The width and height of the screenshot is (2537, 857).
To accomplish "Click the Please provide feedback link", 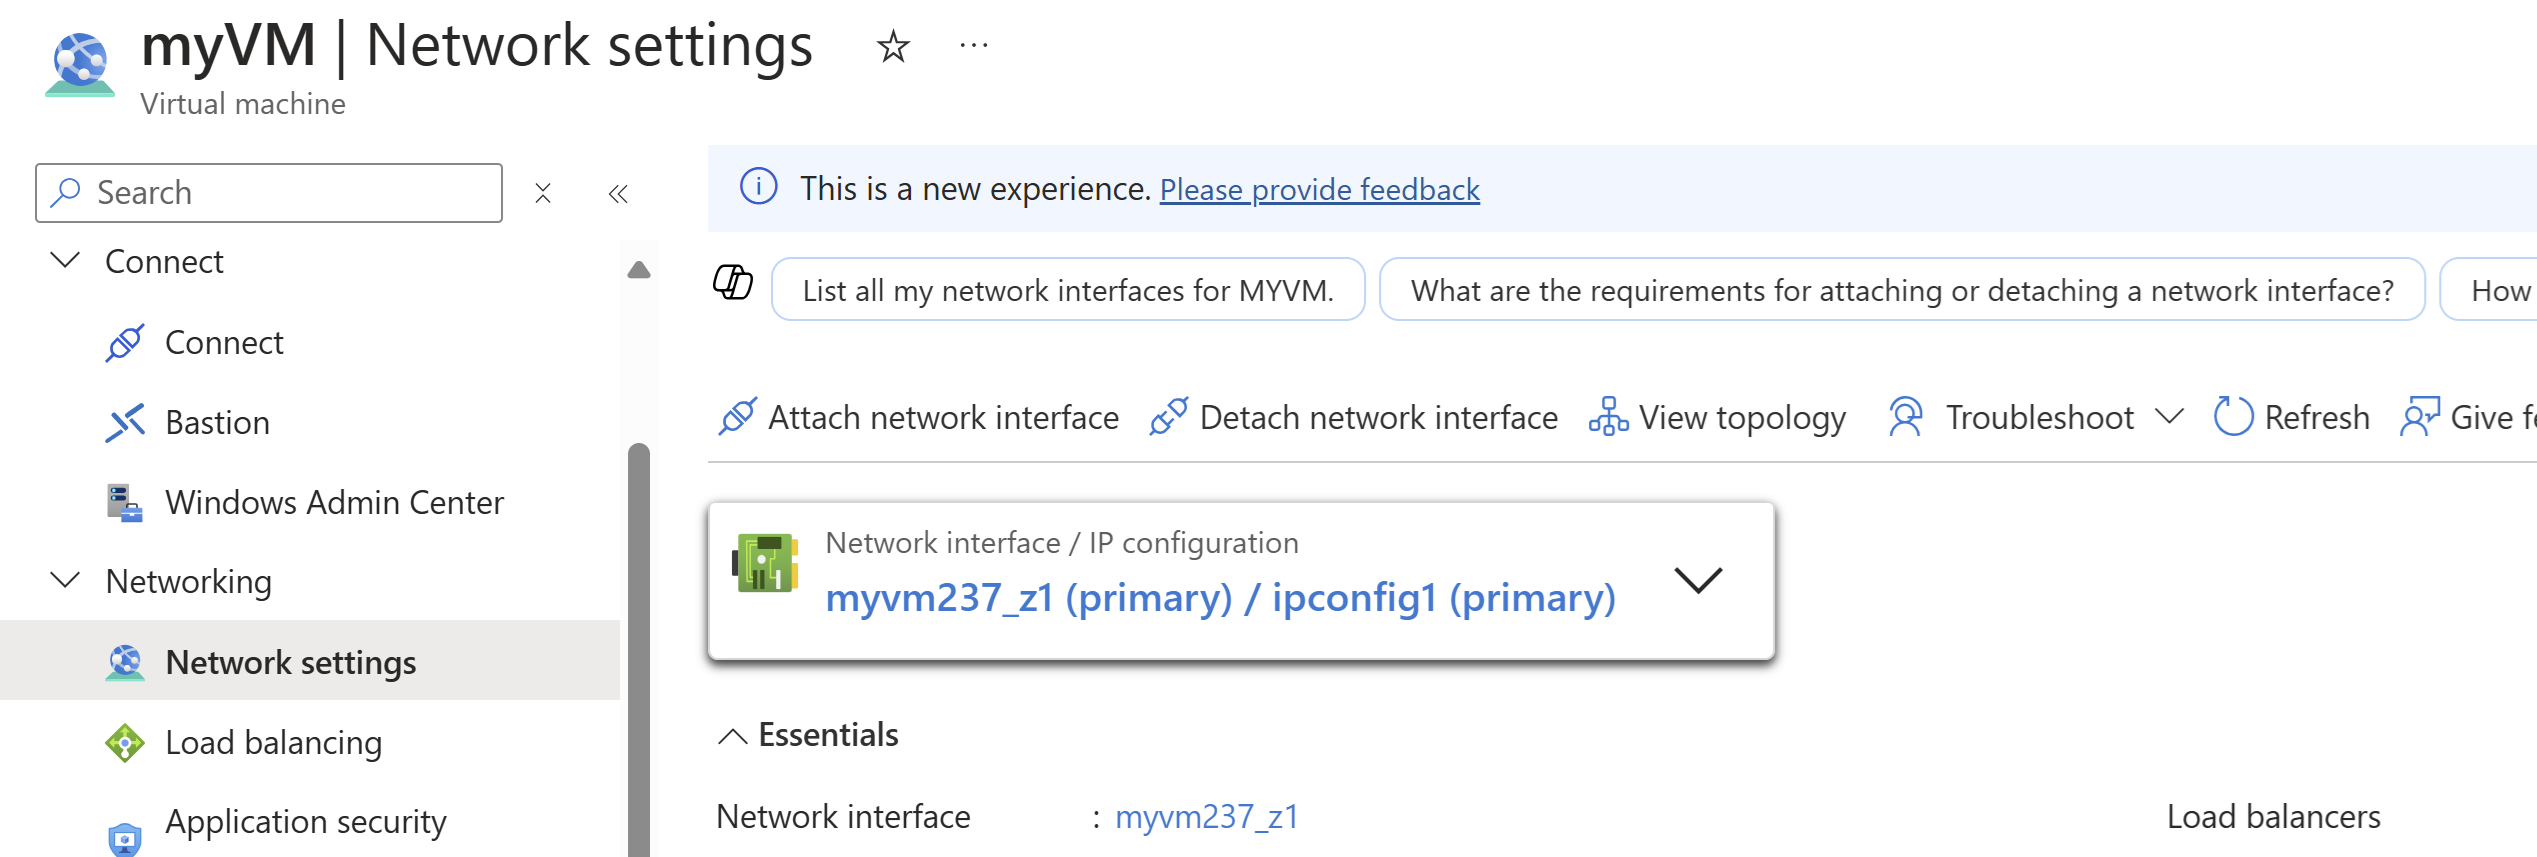I will click(x=1319, y=190).
